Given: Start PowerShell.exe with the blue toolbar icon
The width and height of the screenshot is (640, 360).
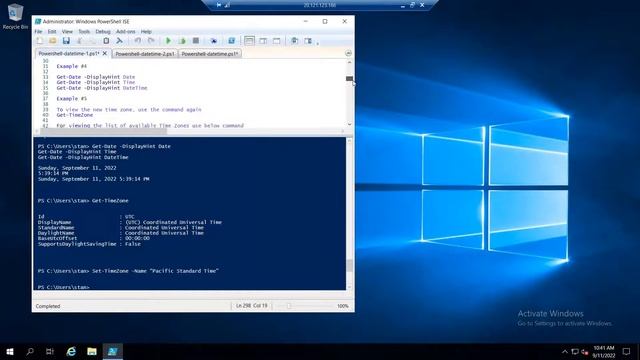Looking at the screenshot, I should point(231,41).
